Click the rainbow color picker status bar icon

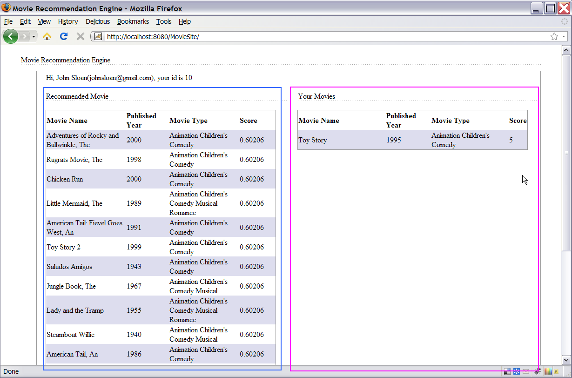[x=548, y=371]
